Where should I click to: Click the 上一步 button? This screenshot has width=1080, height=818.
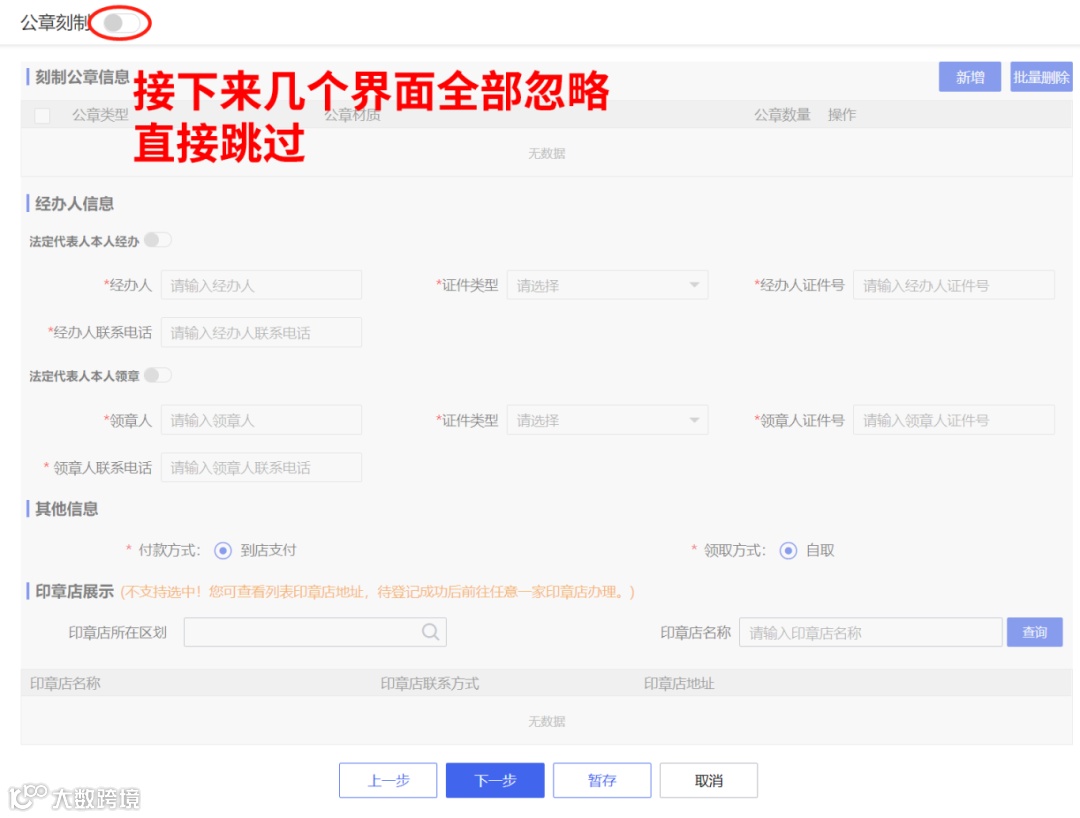tap(388, 780)
